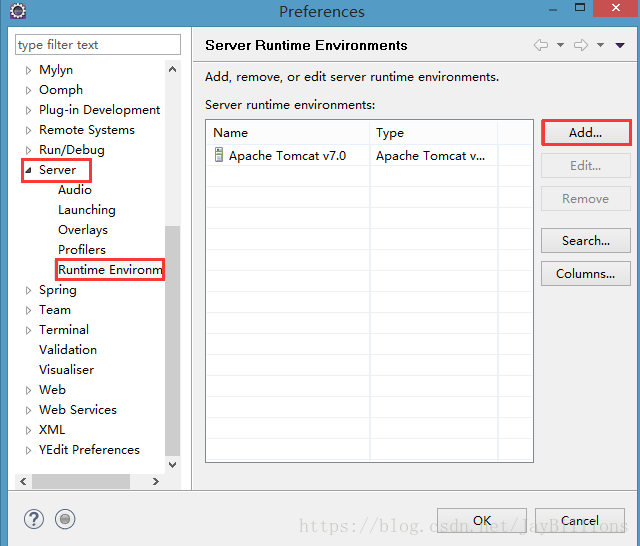Expand the YEdit Preferences node
The width and height of the screenshot is (640, 546).
point(28,450)
